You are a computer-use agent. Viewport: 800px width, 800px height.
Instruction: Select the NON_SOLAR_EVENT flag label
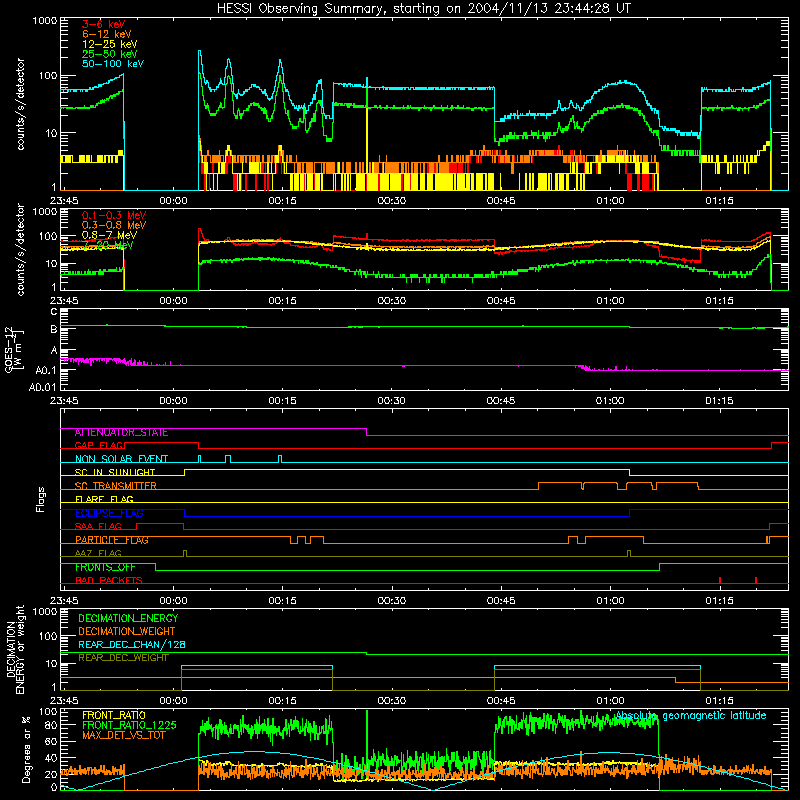121,459
